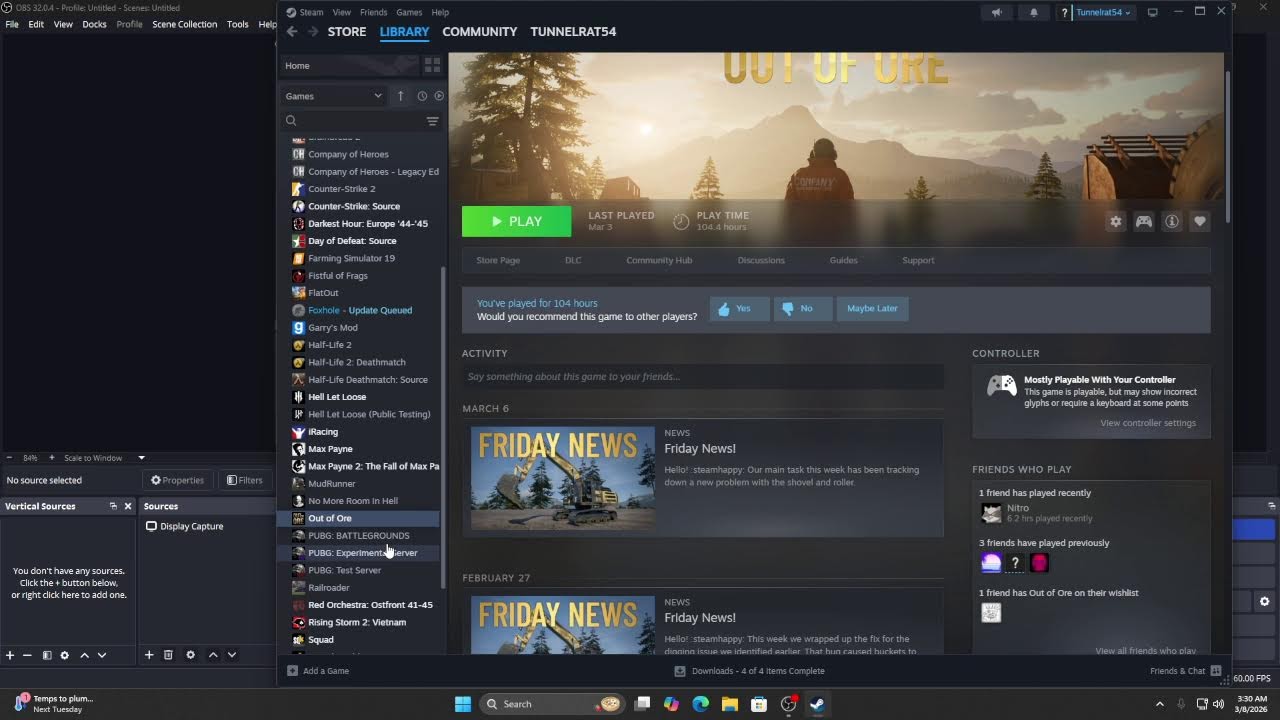
Task: Open the Steam Friends menu
Action: point(373,12)
